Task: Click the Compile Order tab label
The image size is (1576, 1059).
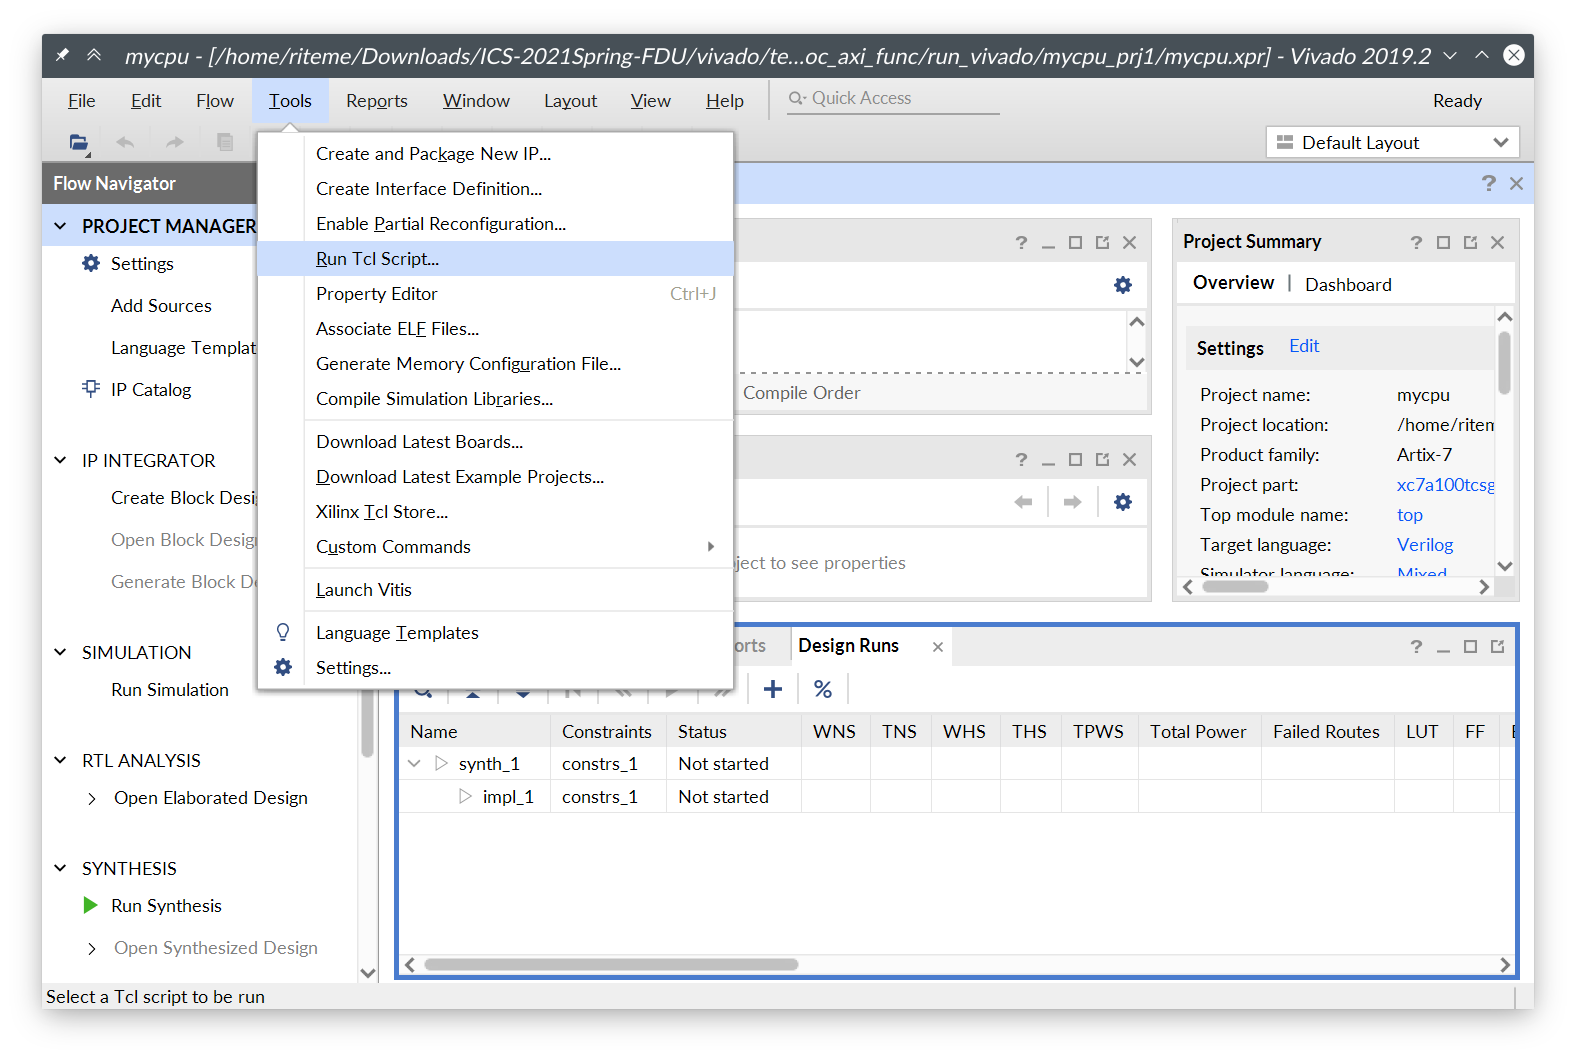Action: tap(801, 393)
